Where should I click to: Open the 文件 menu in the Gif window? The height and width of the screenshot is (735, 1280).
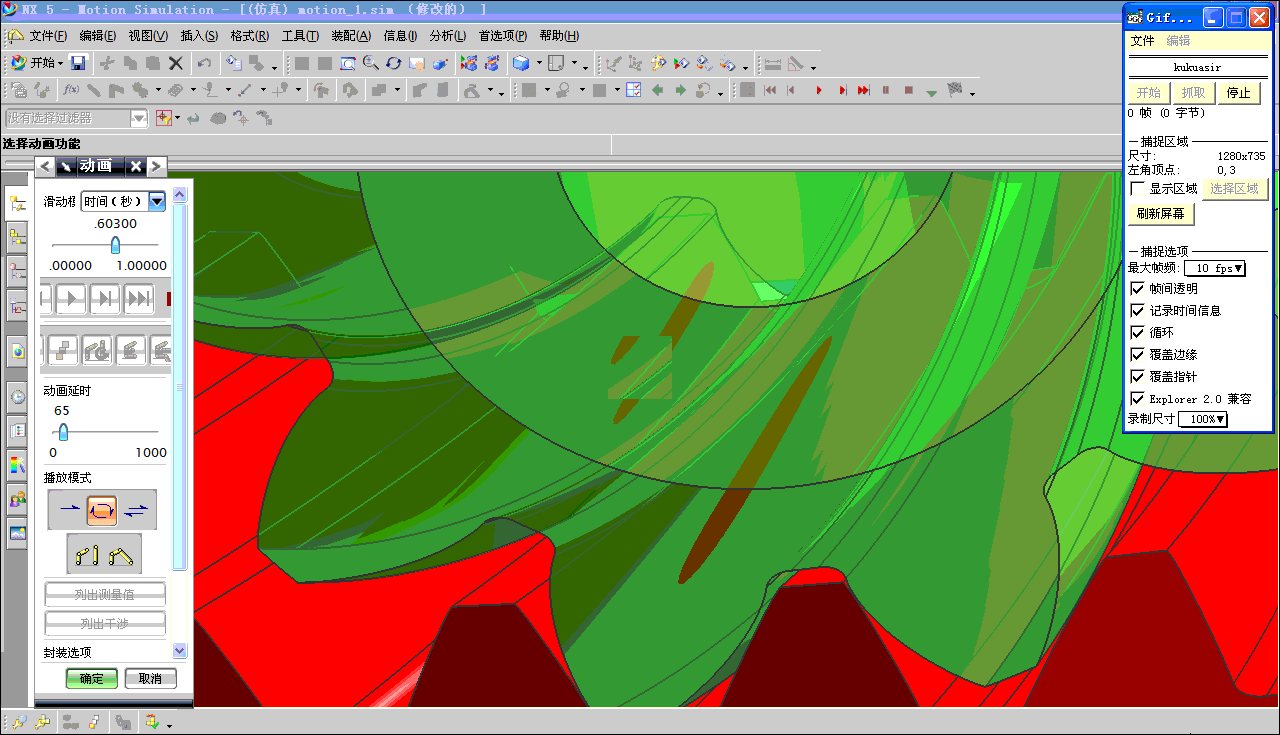coord(1142,41)
